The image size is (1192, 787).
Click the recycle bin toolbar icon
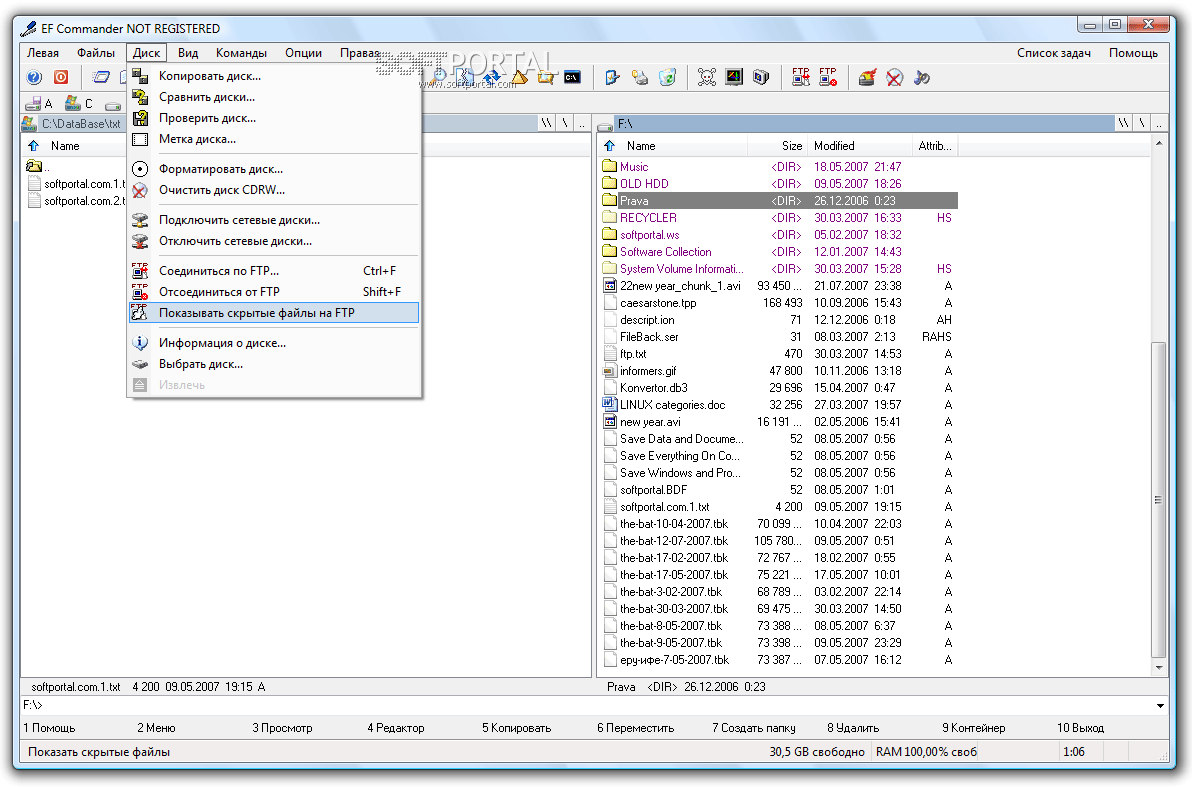(668, 77)
